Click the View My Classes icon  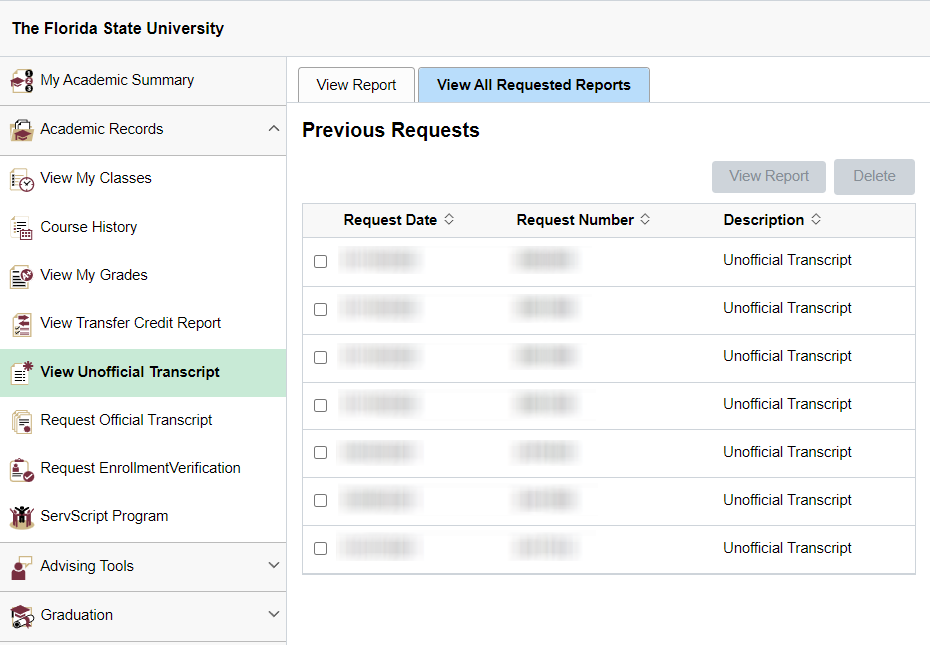point(22,178)
